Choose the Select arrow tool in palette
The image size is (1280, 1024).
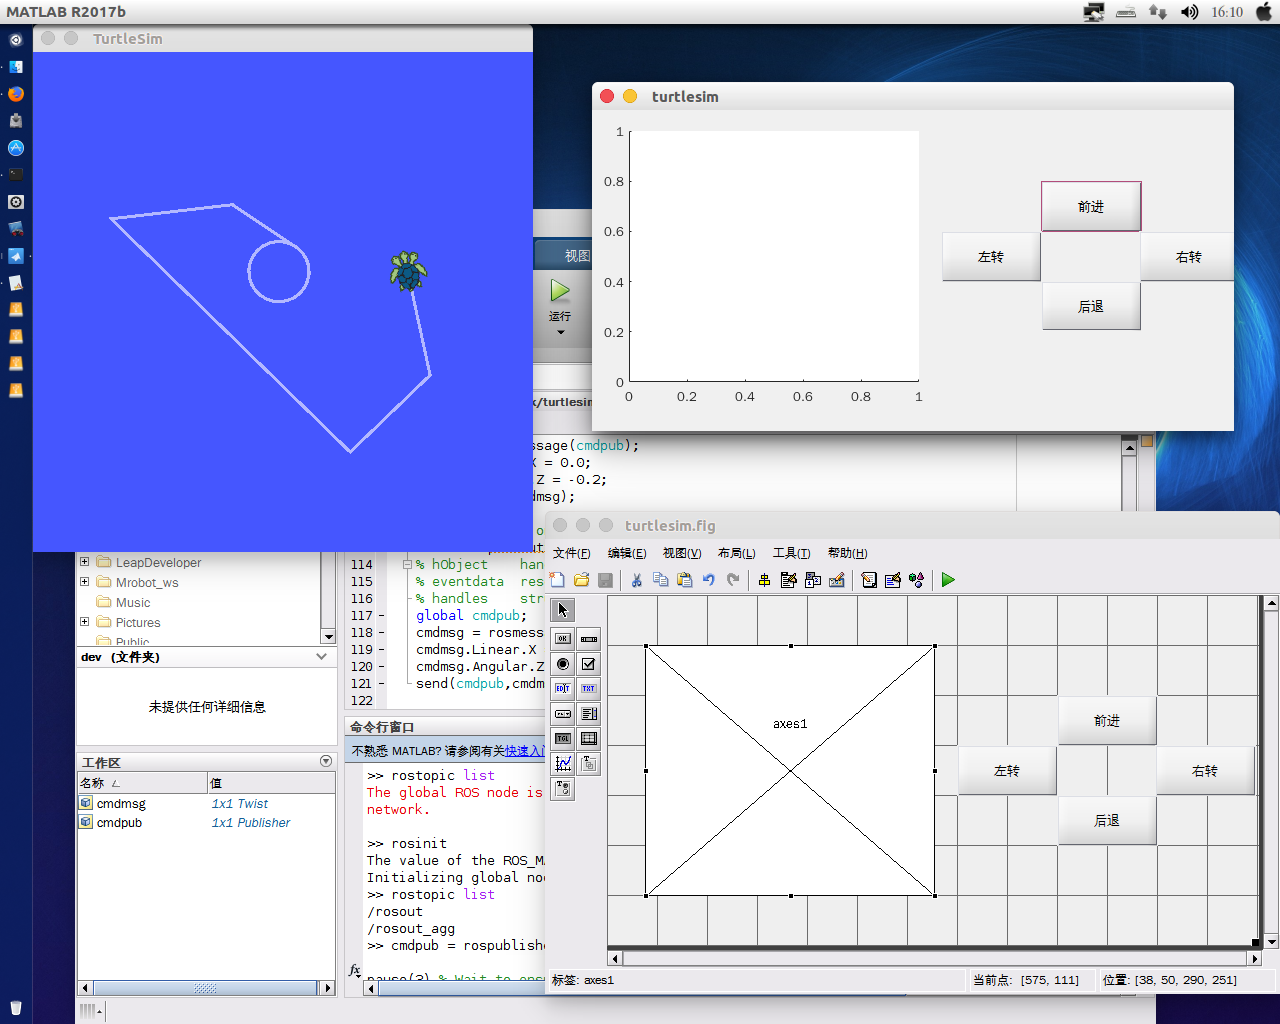(563, 610)
